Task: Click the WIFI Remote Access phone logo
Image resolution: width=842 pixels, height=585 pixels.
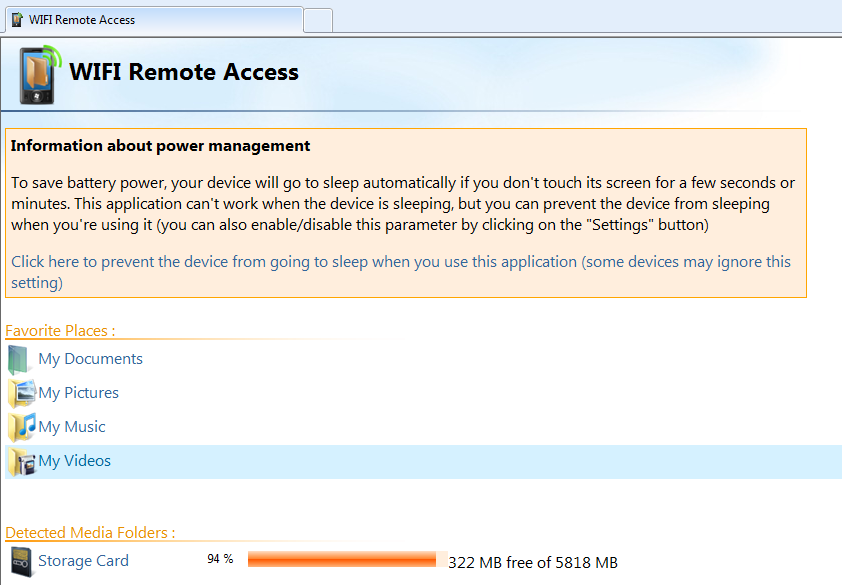Action: click(x=35, y=75)
